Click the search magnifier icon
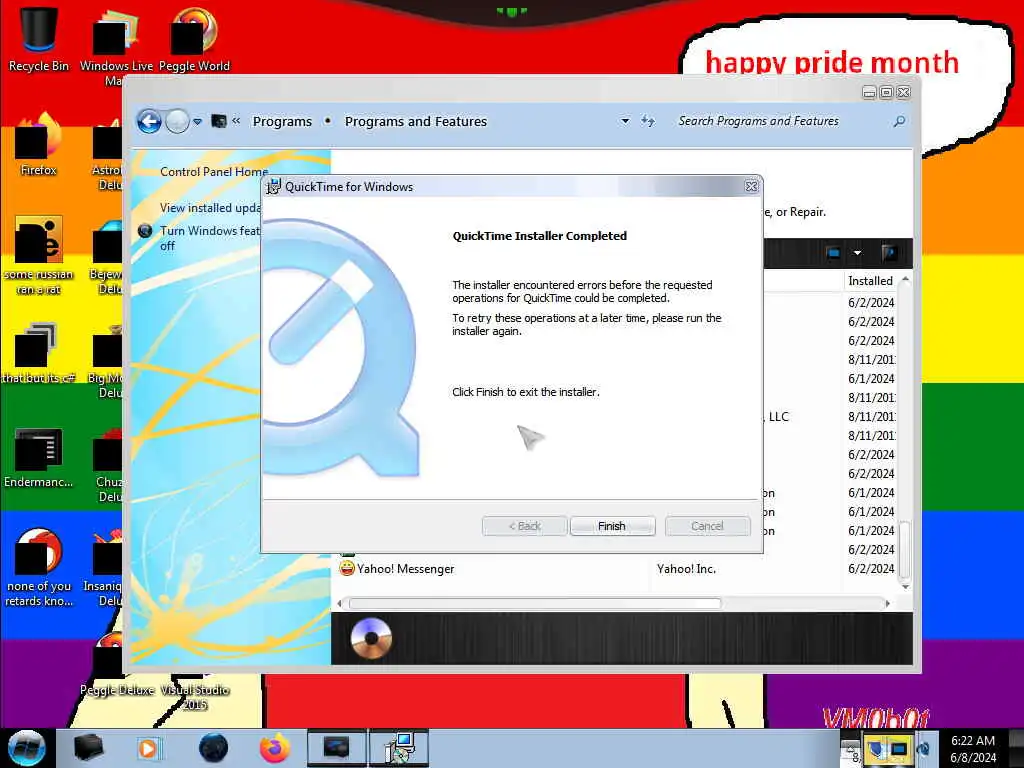 (x=899, y=121)
